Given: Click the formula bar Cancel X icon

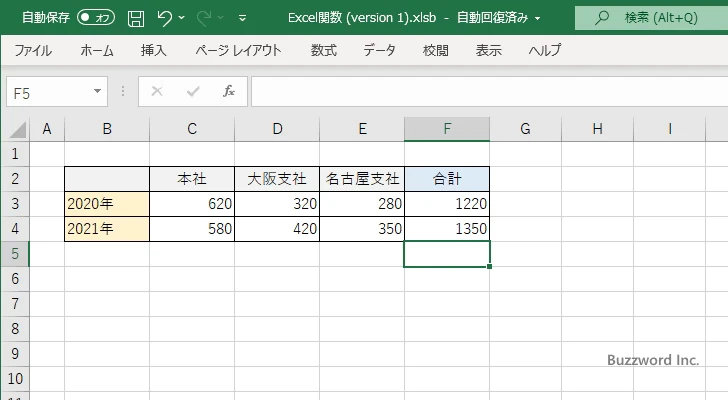Looking at the screenshot, I should pos(157,91).
